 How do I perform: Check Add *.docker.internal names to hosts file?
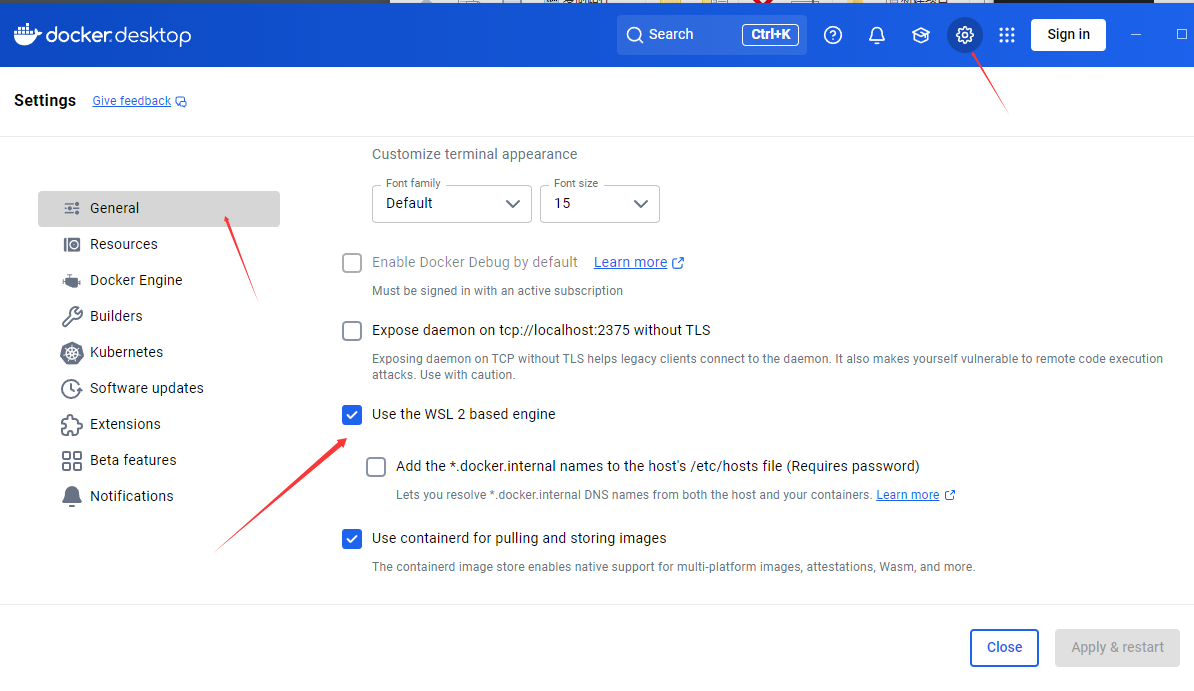pos(376,467)
